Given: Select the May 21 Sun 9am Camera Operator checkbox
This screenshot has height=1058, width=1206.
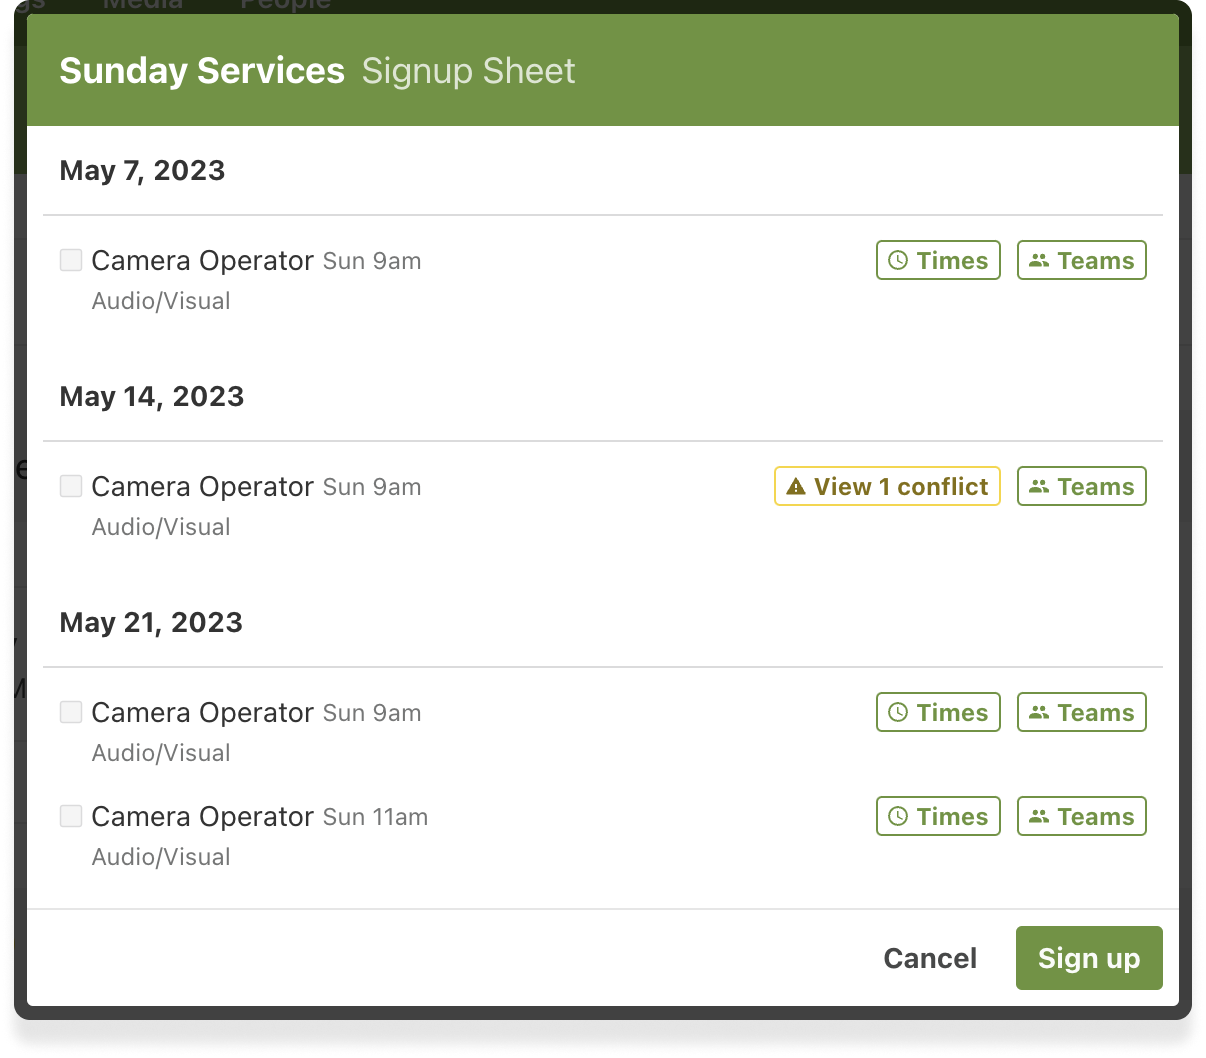Looking at the screenshot, I should click(x=71, y=713).
